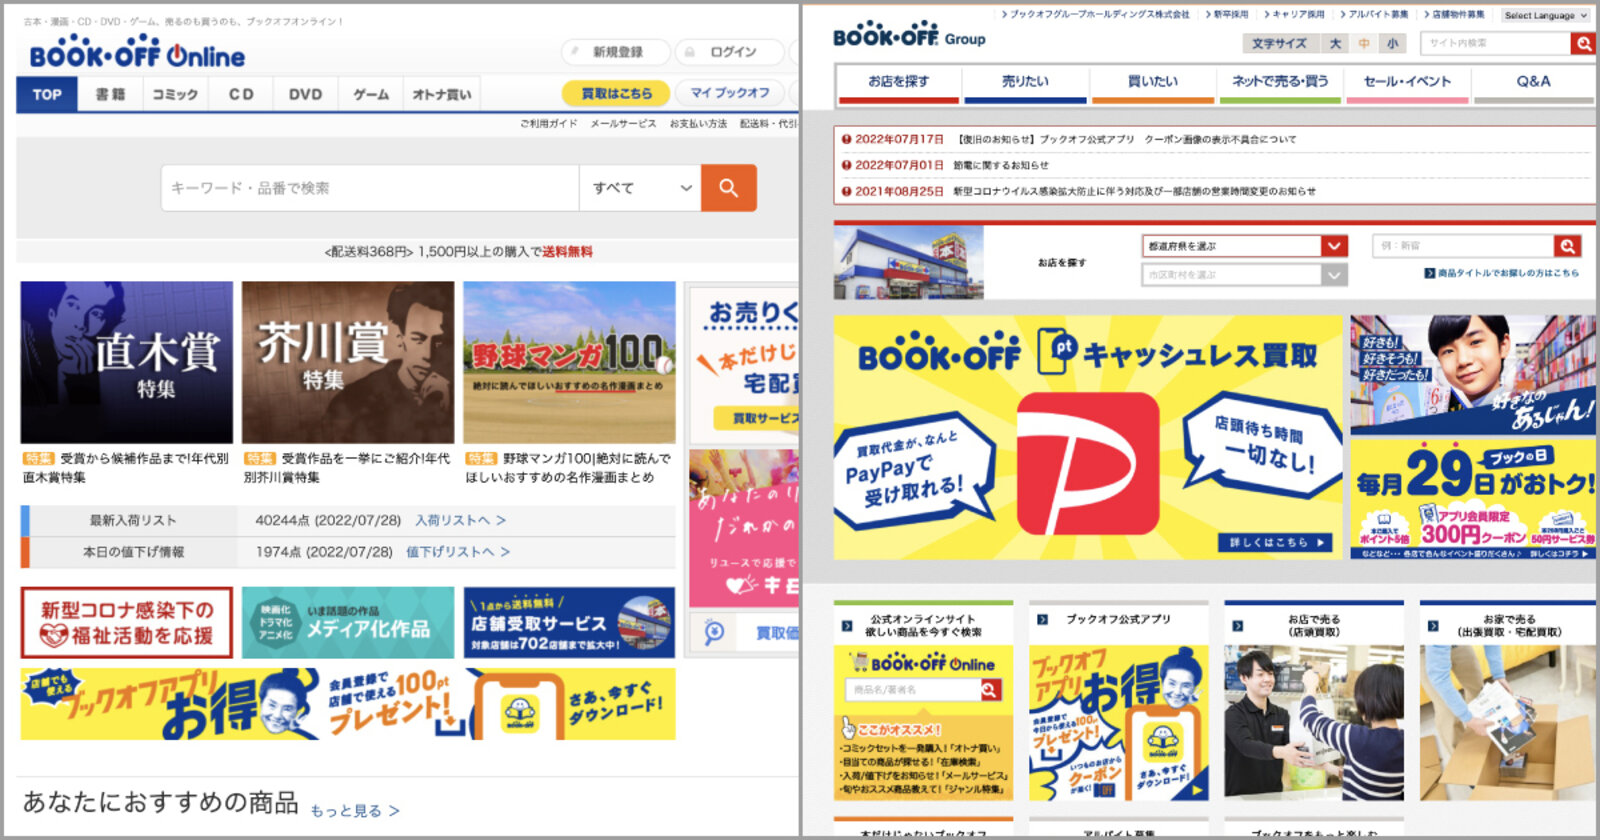Select the TOP tab
The image size is (1600, 840).
pos(47,94)
